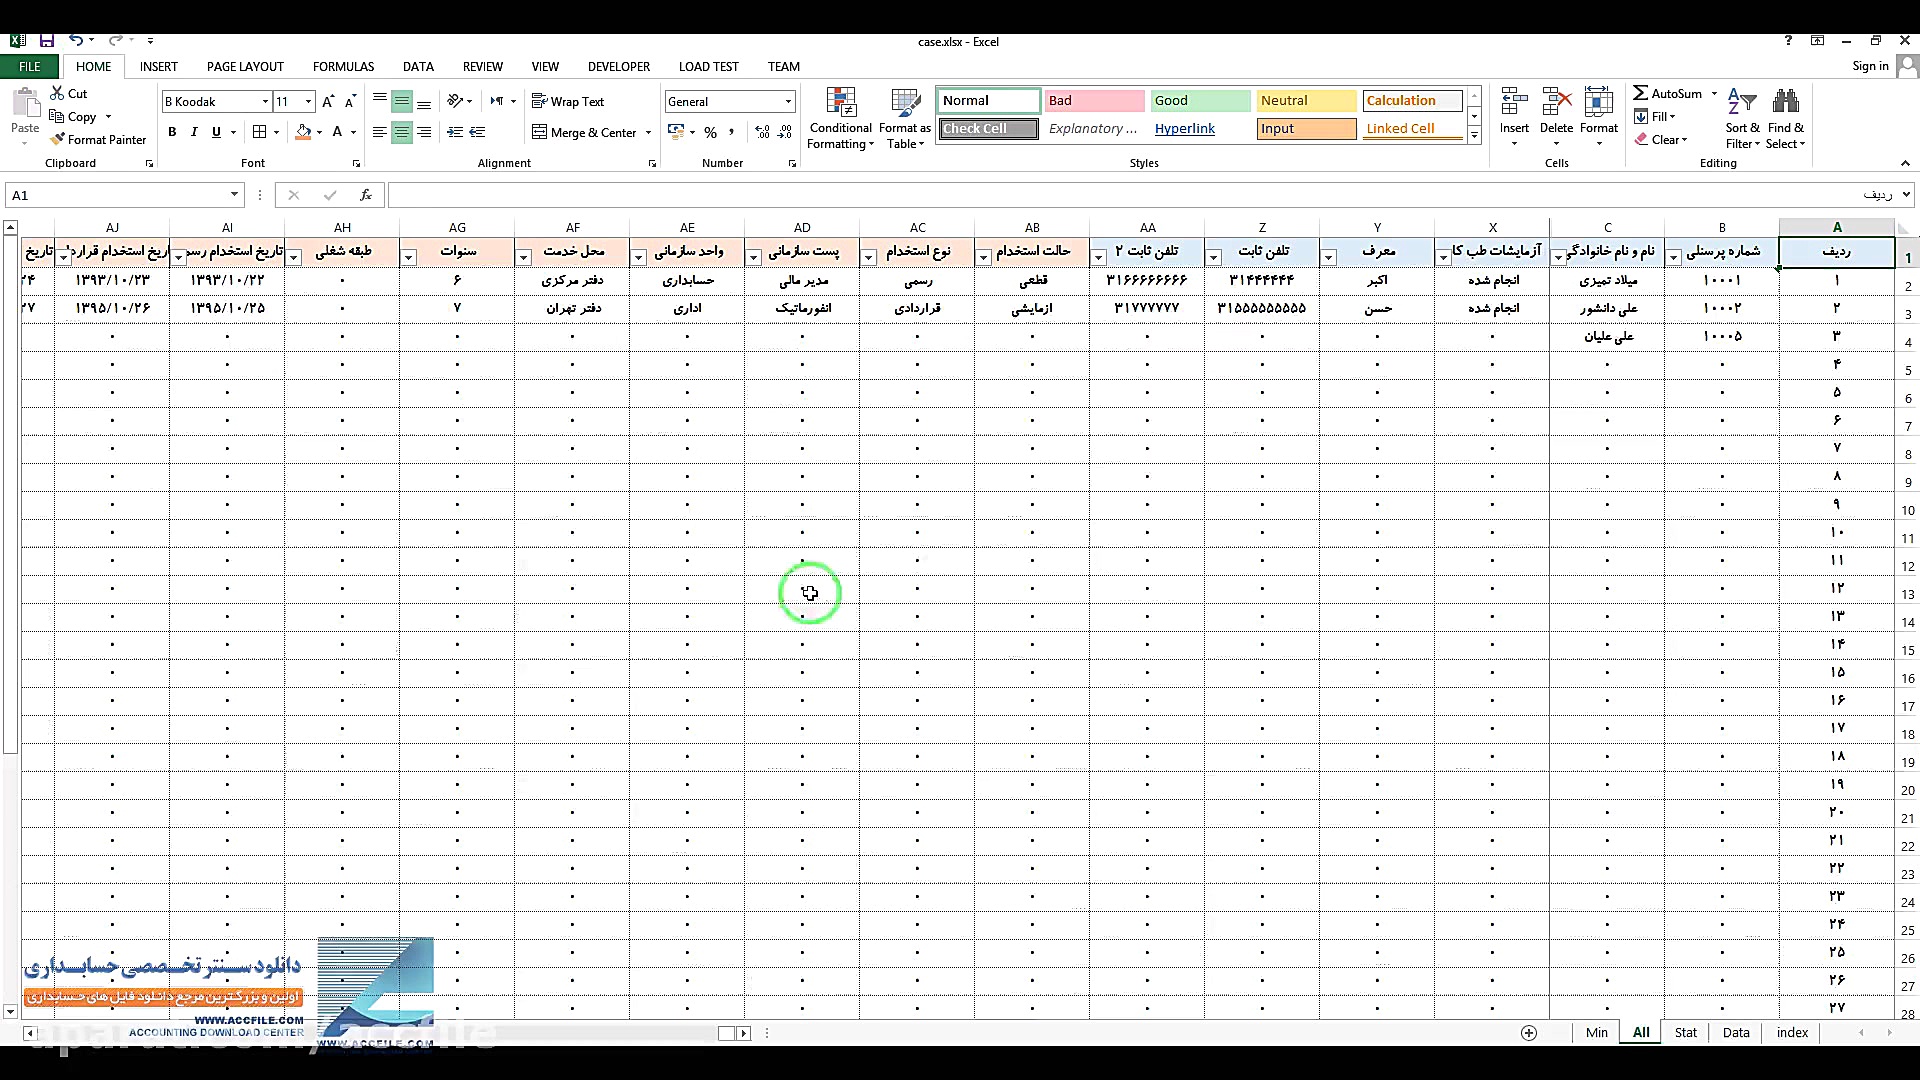Click the Format Painter brush icon

pos(58,139)
